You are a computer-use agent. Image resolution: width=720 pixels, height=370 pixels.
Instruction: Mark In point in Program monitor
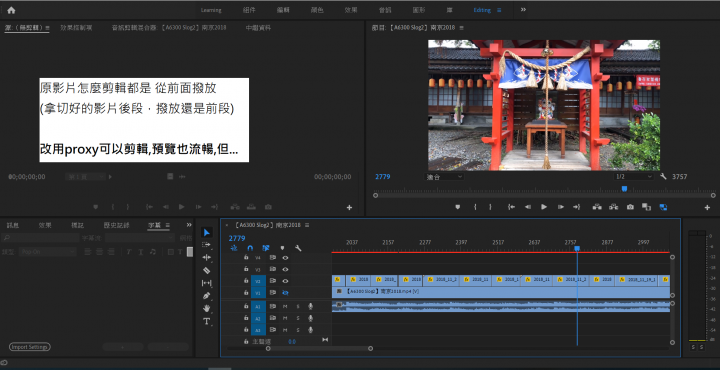point(475,207)
